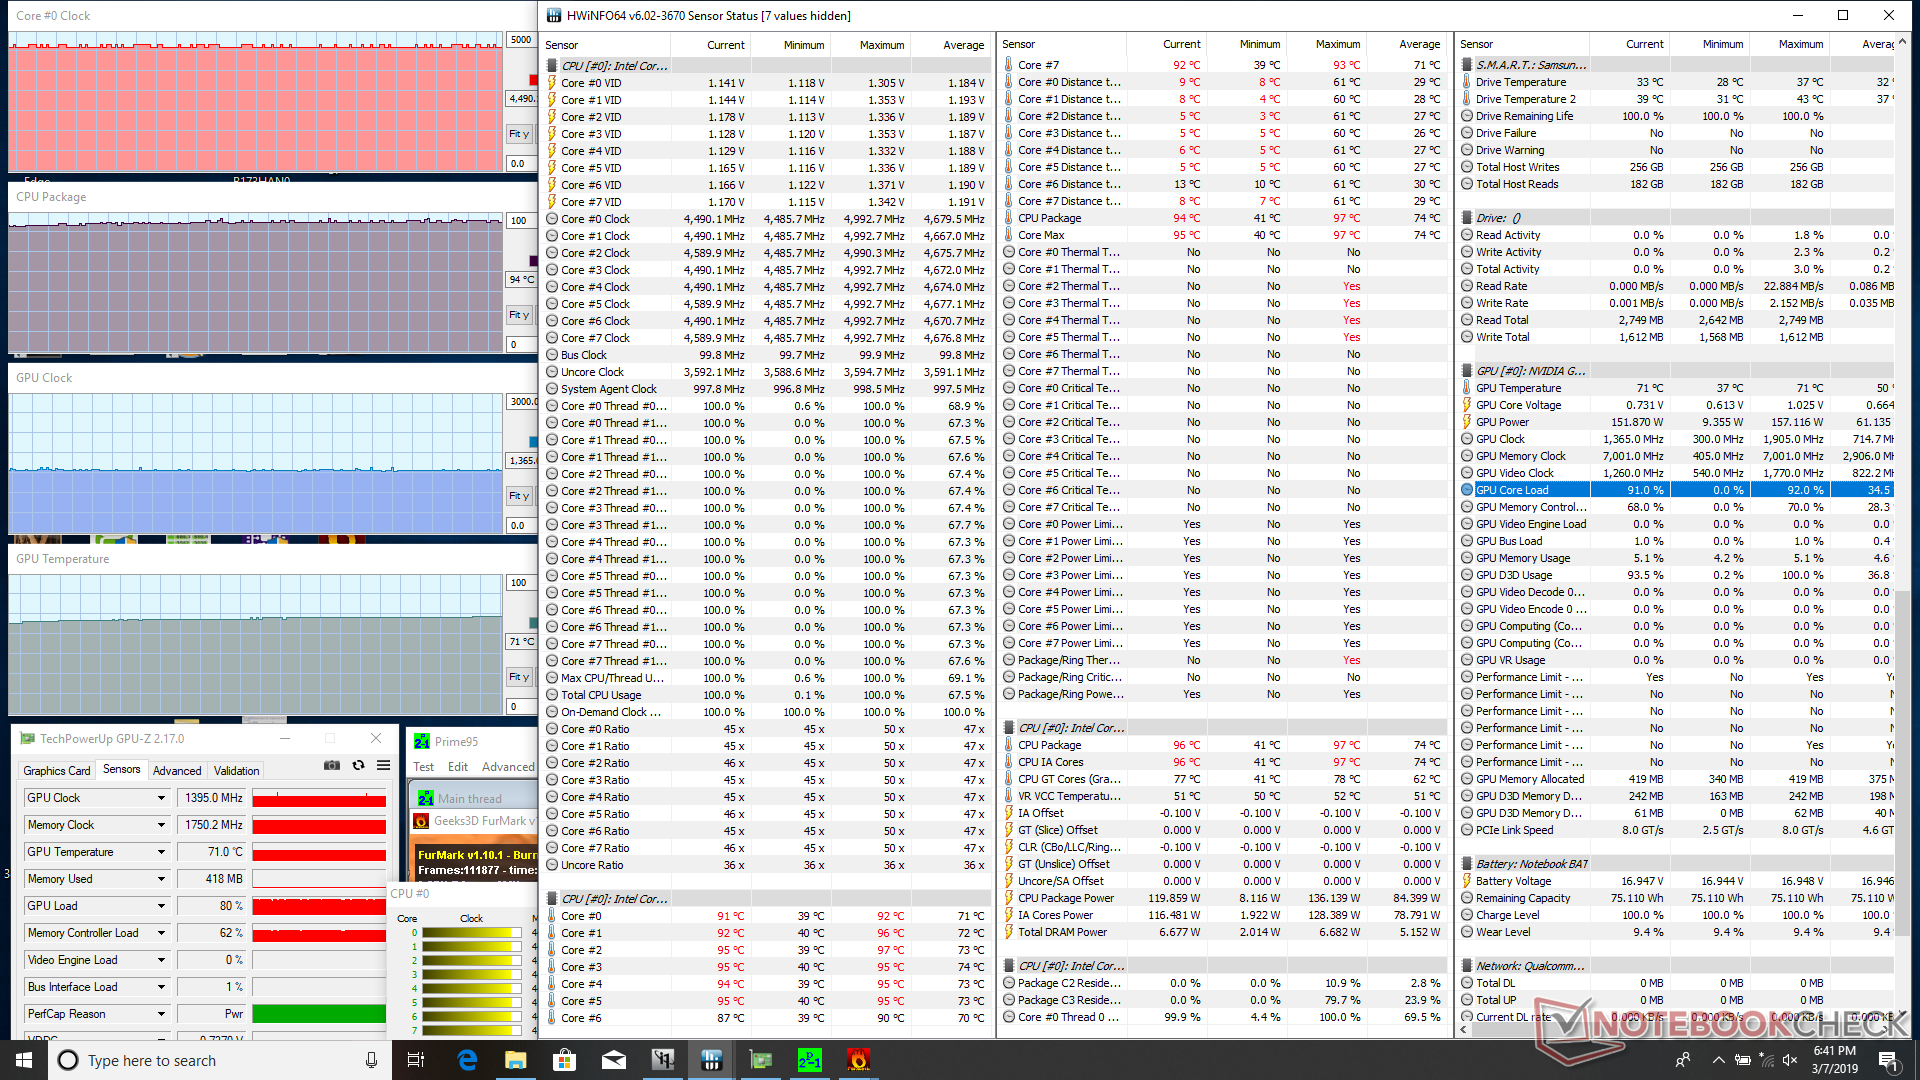The width and height of the screenshot is (1920, 1080).
Task: Click the GPU-Z refresh sensors icon
Action: point(358,766)
